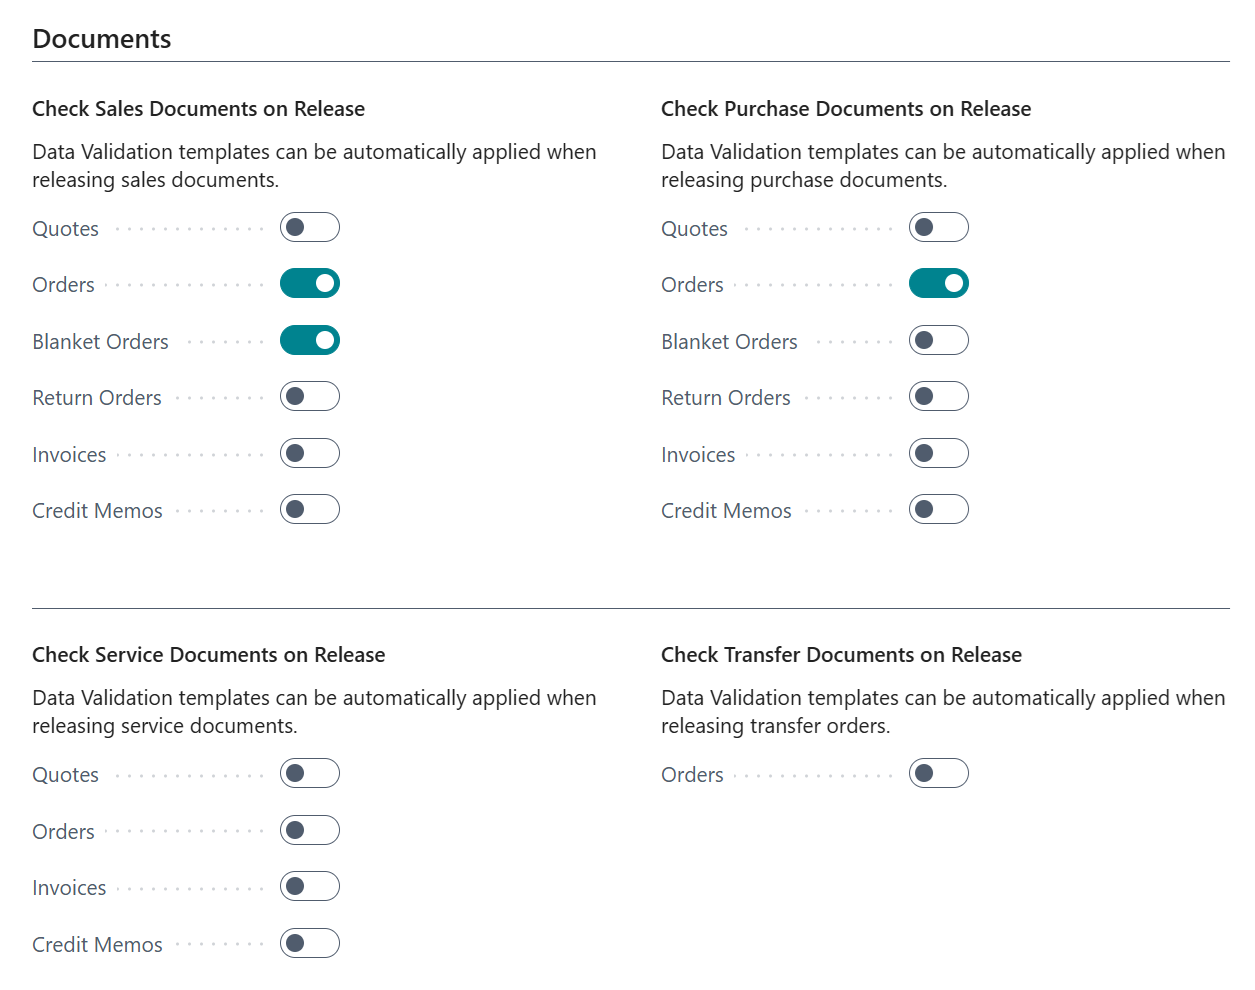Enable Credit Memos under service documents
The width and height of the screenshot is (1255, 990).
pyautogui.click(x=310, y=943)
